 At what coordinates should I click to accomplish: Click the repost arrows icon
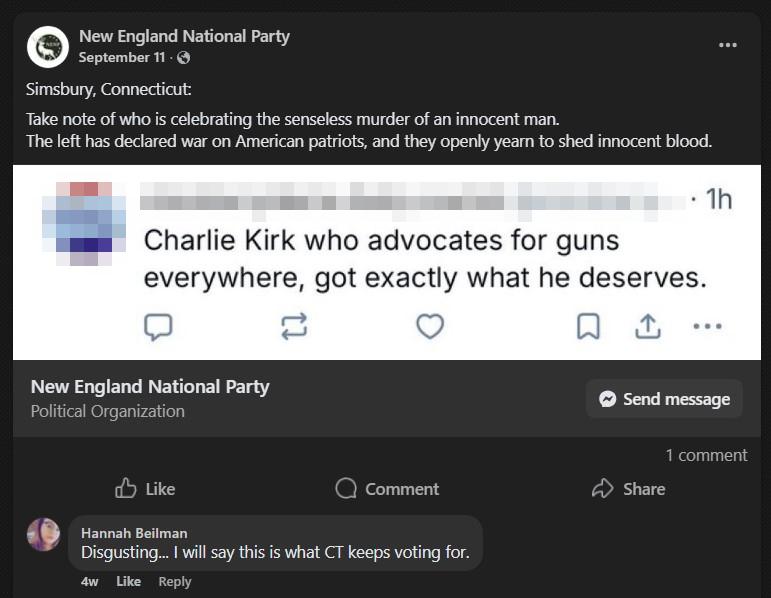[294, 326]
